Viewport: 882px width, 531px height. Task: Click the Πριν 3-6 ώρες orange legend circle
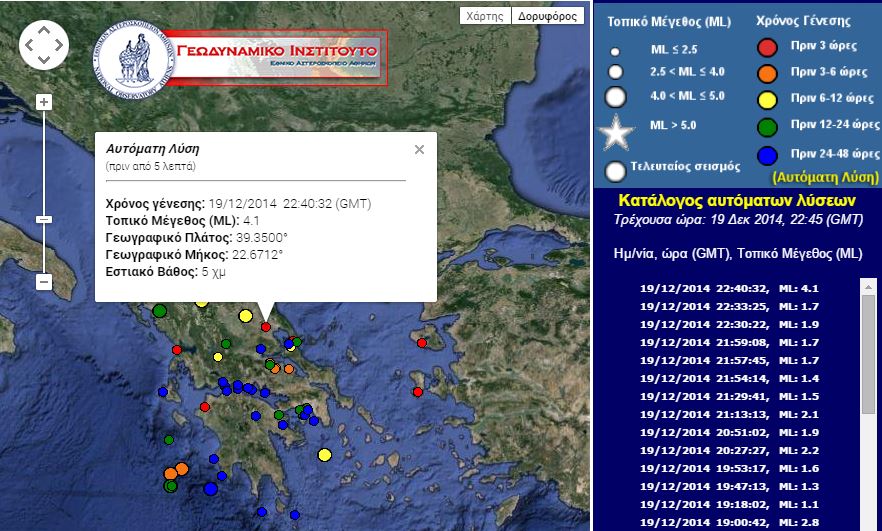(767, 74)
